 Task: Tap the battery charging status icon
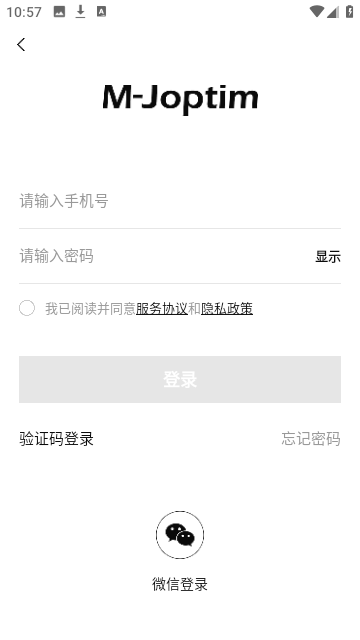coord(349,11)
